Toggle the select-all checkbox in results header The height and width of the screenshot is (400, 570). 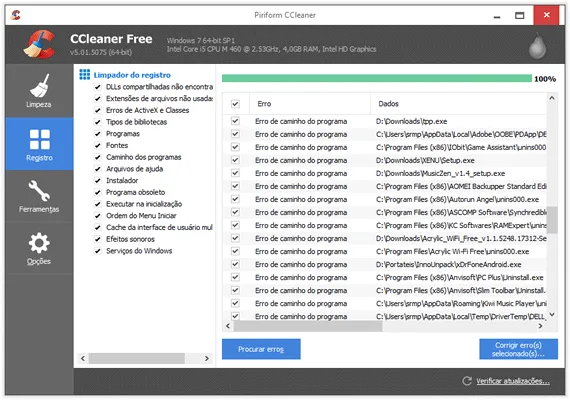point(235,104)
